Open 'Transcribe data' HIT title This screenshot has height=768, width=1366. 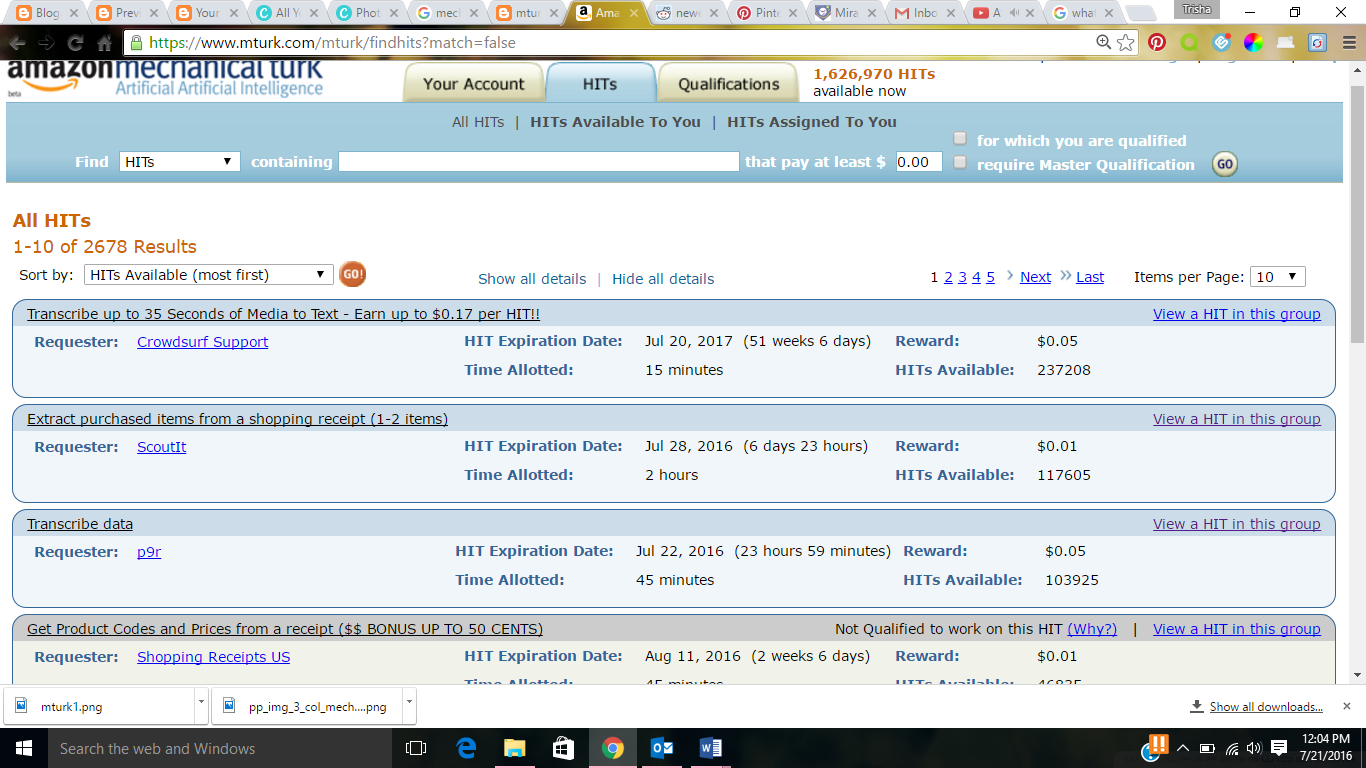[80, 524]
